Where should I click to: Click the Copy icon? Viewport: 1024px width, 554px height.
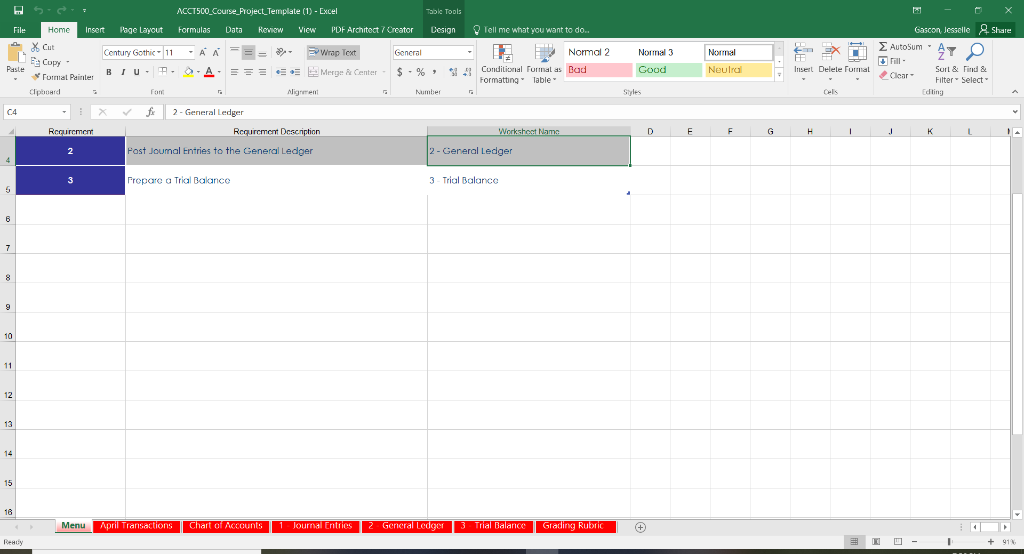click(x=35, y=62)
